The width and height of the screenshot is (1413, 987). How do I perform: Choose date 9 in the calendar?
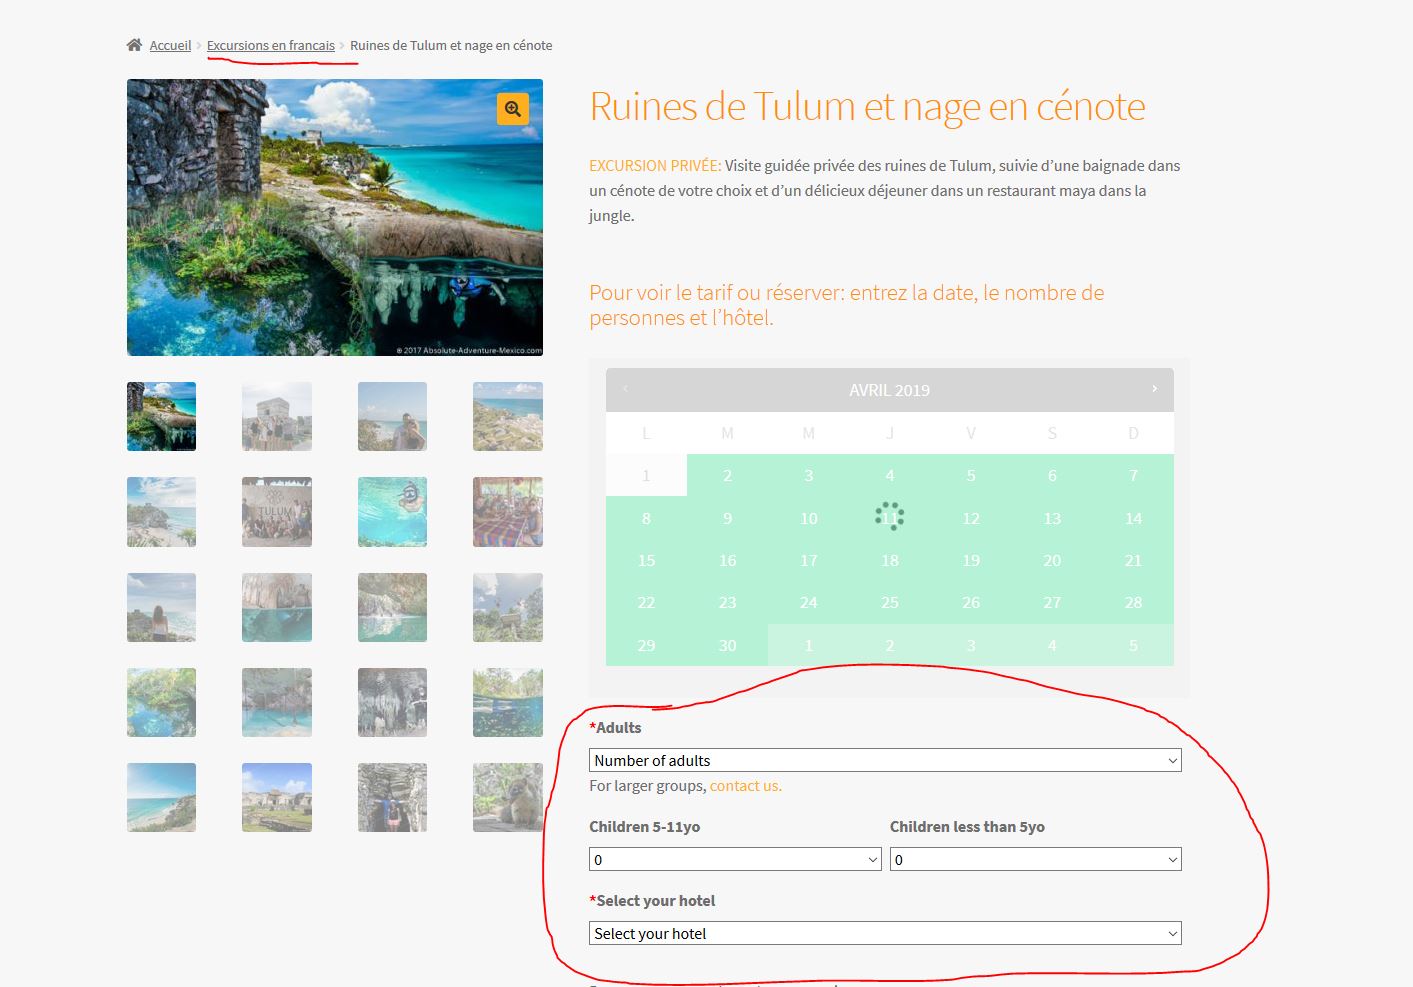point(727,518)
